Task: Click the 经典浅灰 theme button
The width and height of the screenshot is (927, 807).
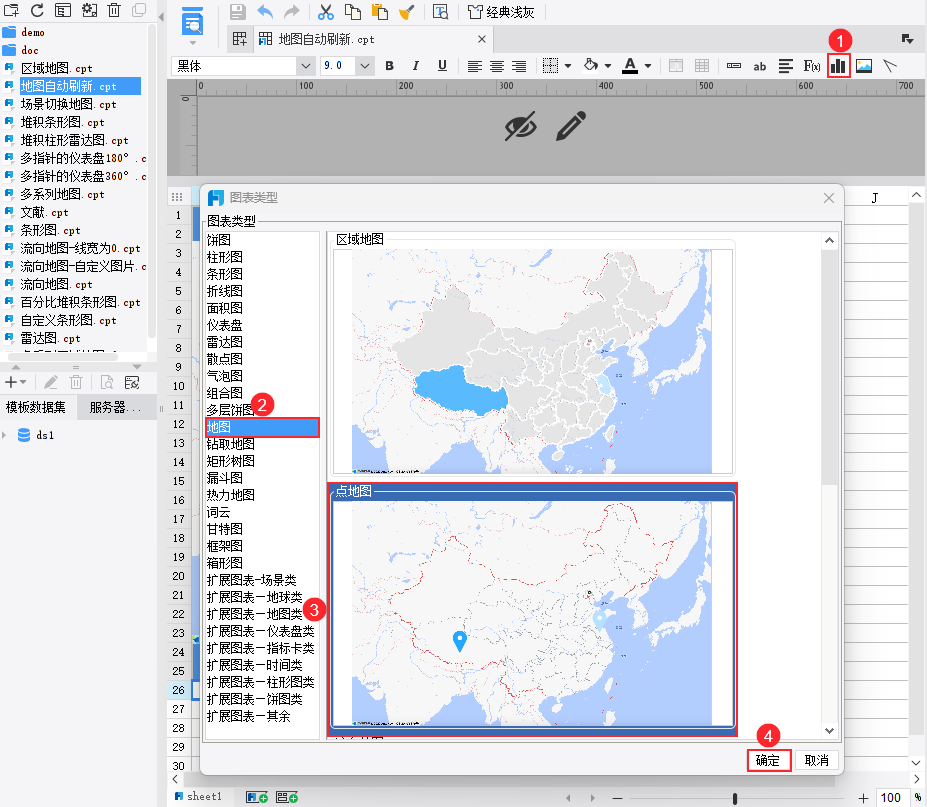Action: [x=501, y=12]
